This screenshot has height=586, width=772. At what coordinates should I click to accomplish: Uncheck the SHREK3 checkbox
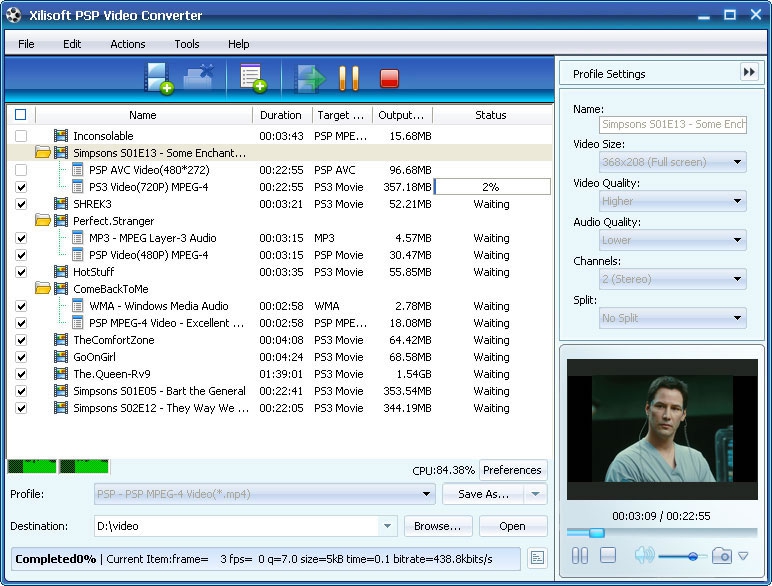click(21, 204)
